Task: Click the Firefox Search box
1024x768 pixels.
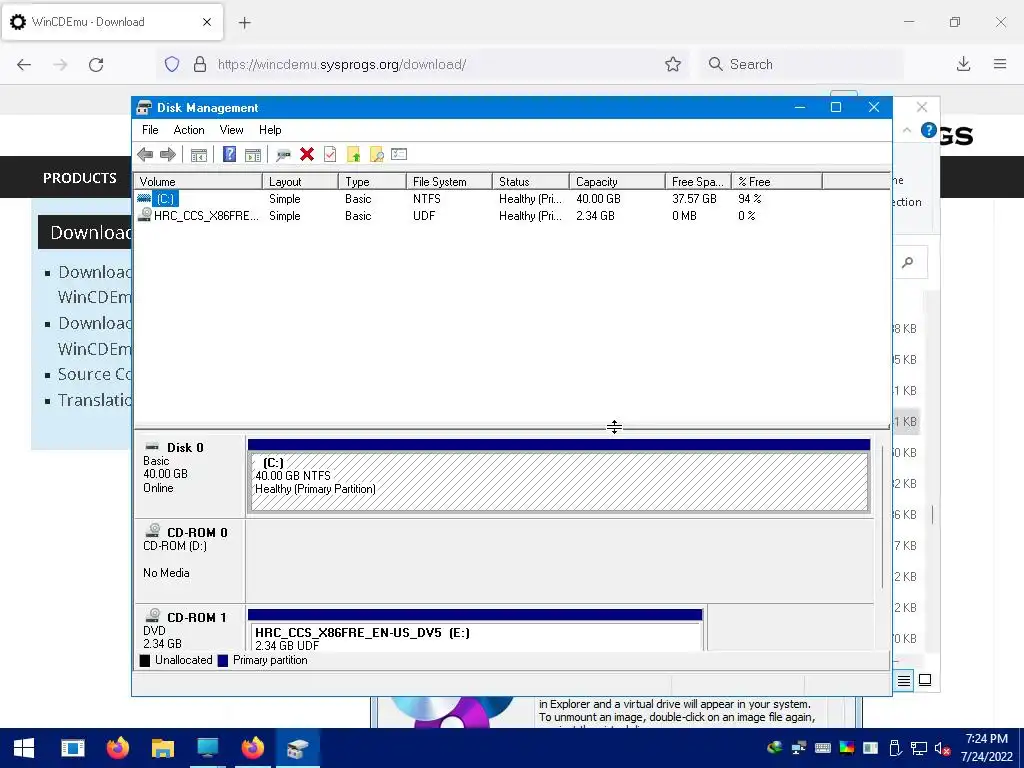Action: (802, 64)
